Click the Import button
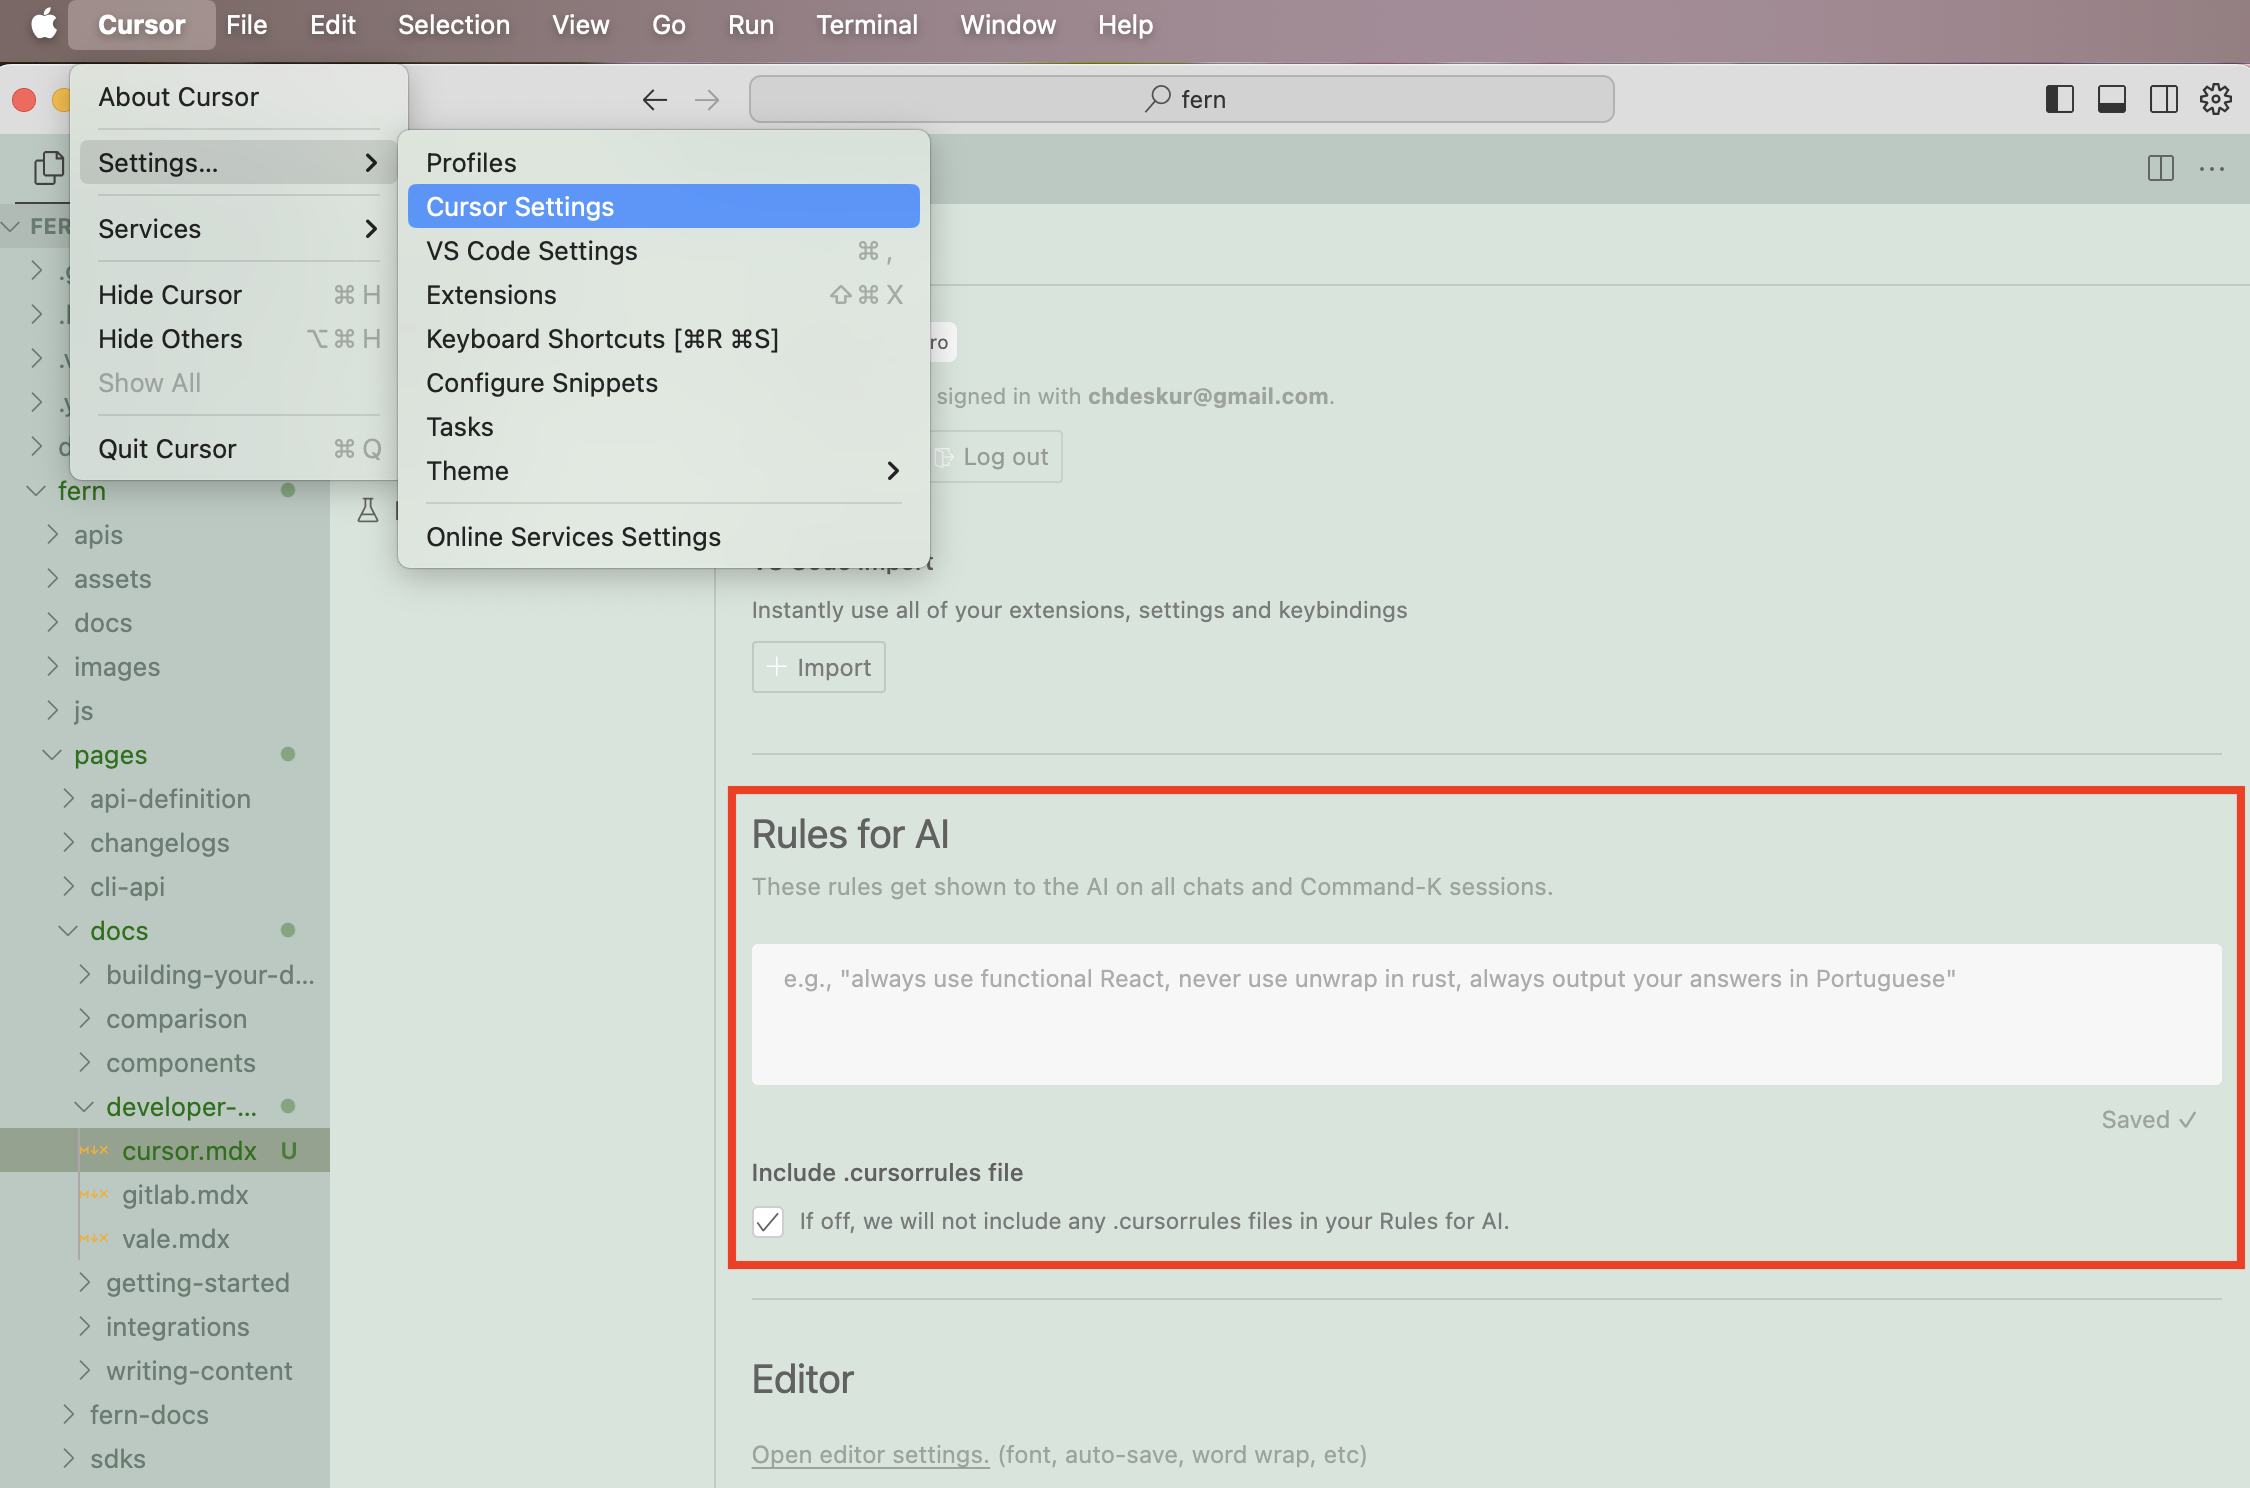 818,667
